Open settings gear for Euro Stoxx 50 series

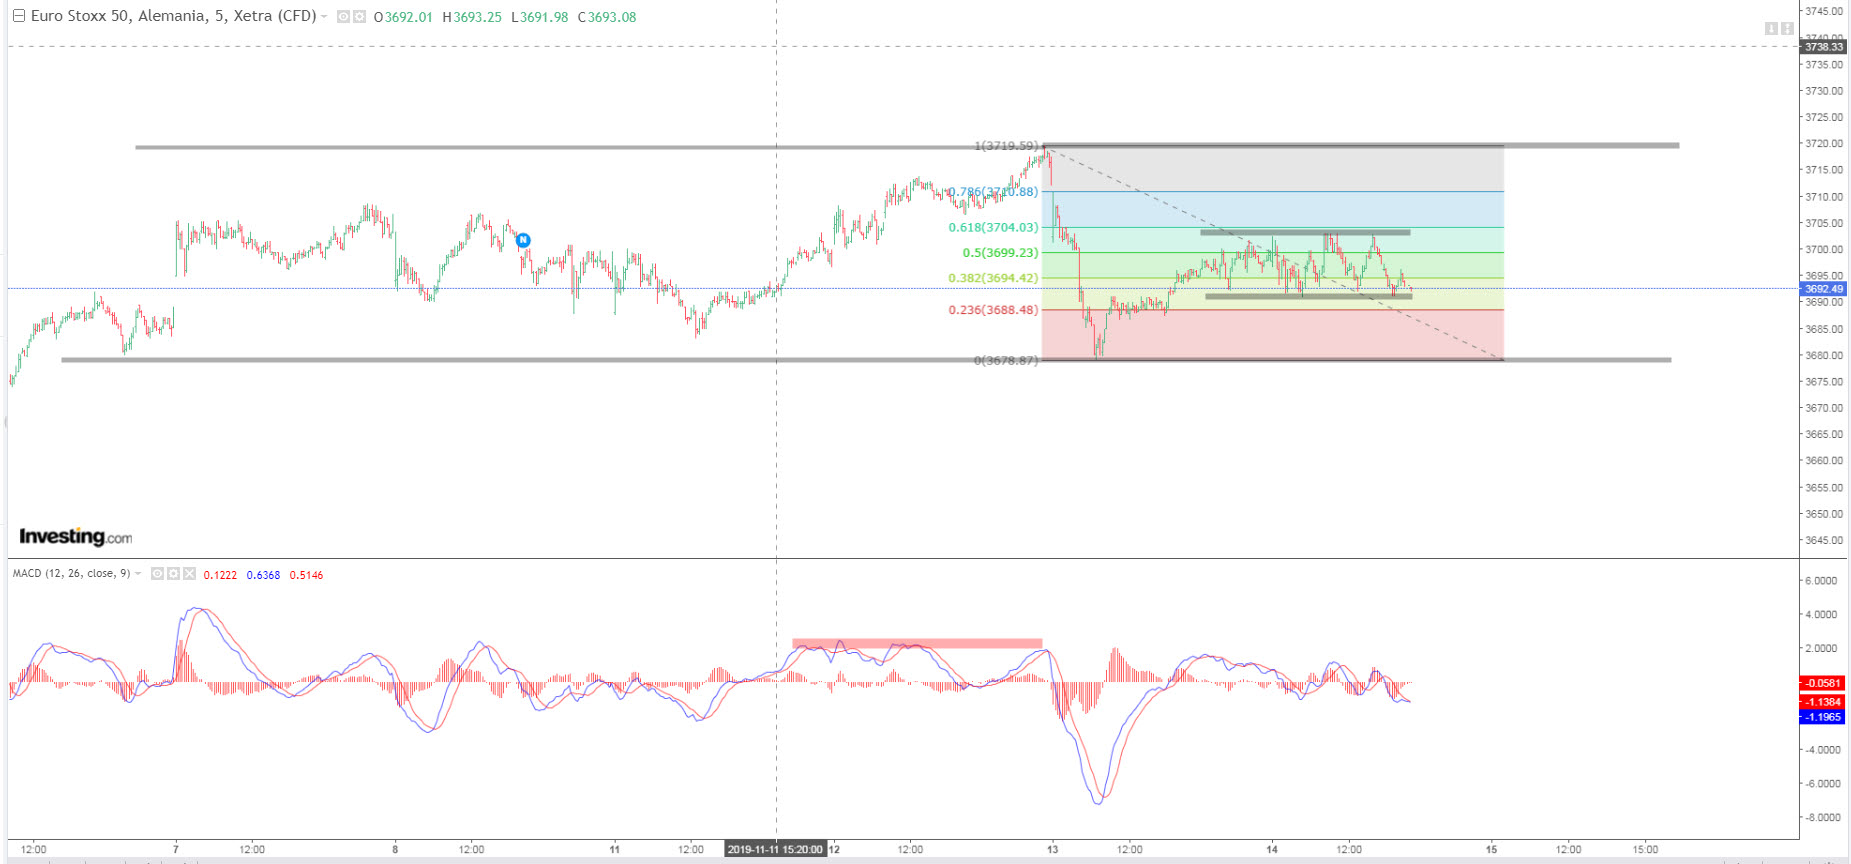pyautogui.click(x=359, y=17)
